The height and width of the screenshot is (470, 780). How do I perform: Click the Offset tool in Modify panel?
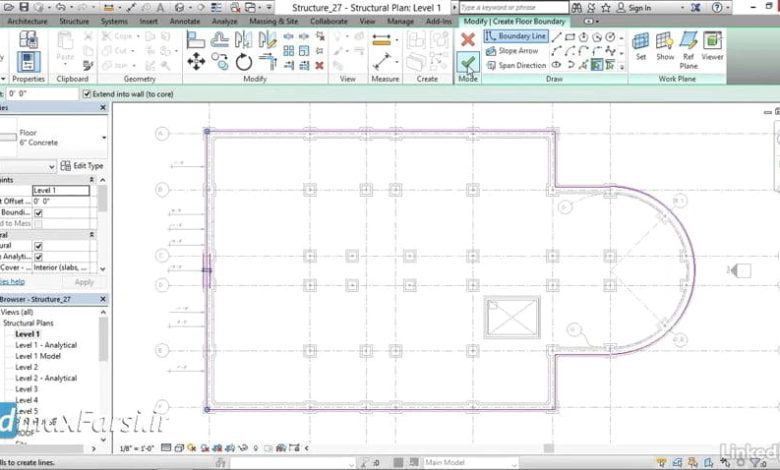219,39
